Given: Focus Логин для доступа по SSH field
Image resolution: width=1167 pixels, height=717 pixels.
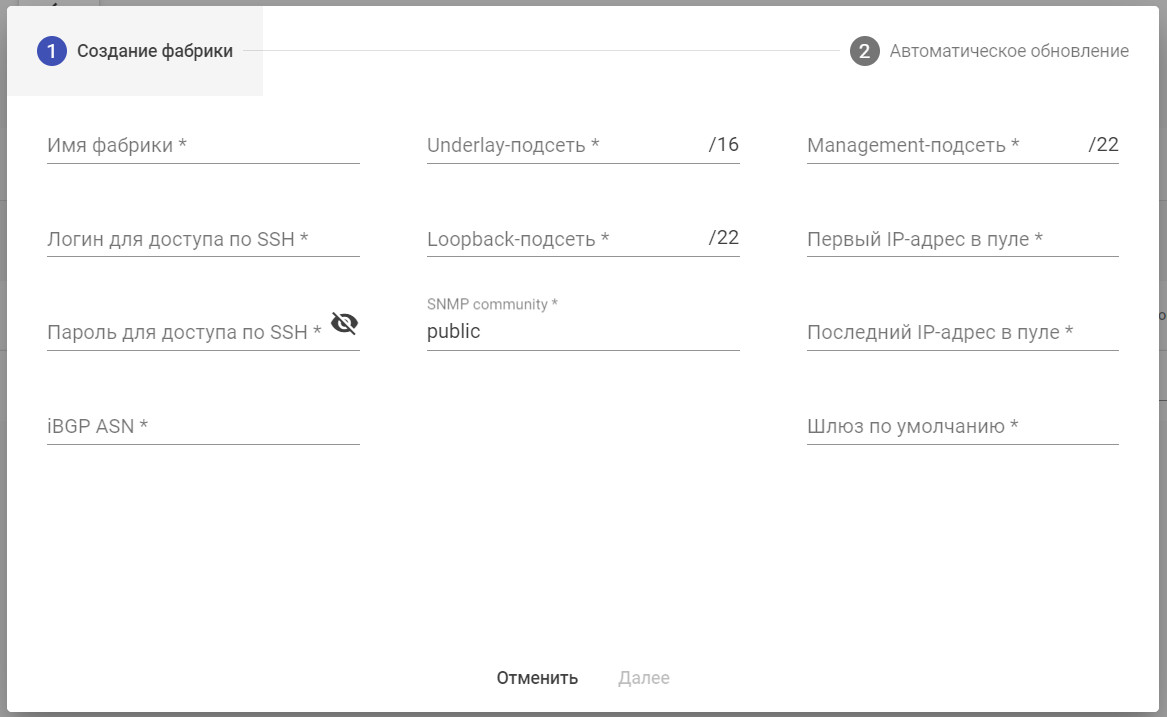Looking at the screenshot, I should click(x=203, y=240).
